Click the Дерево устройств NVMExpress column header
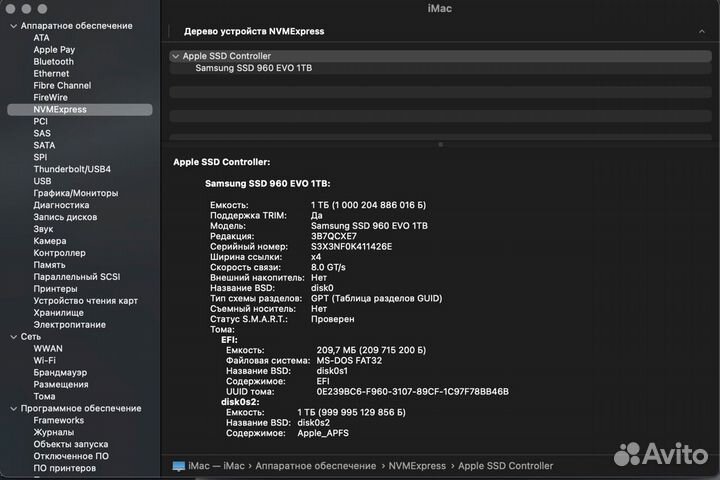This screenshot has width=720, height=480. point(254,31)
